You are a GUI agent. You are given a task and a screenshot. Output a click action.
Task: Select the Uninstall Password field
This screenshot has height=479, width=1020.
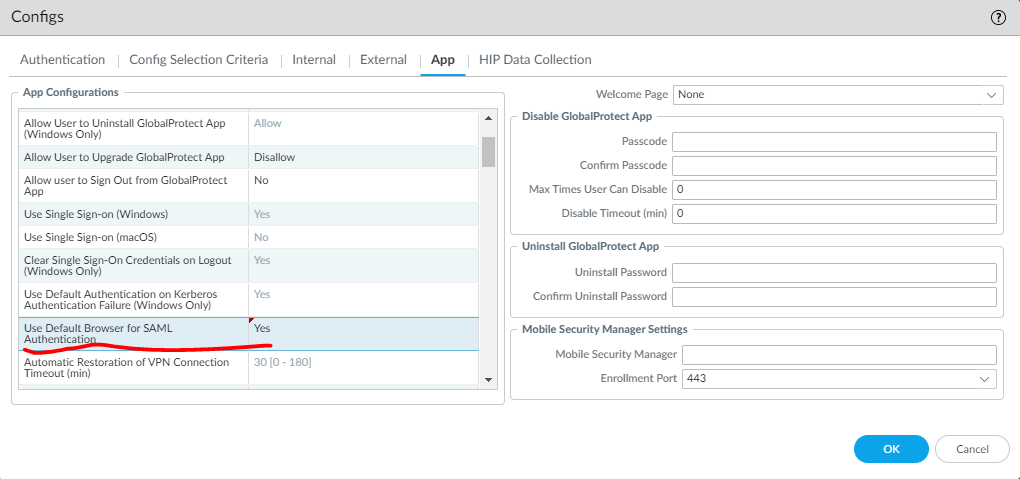tap(834, 273)
